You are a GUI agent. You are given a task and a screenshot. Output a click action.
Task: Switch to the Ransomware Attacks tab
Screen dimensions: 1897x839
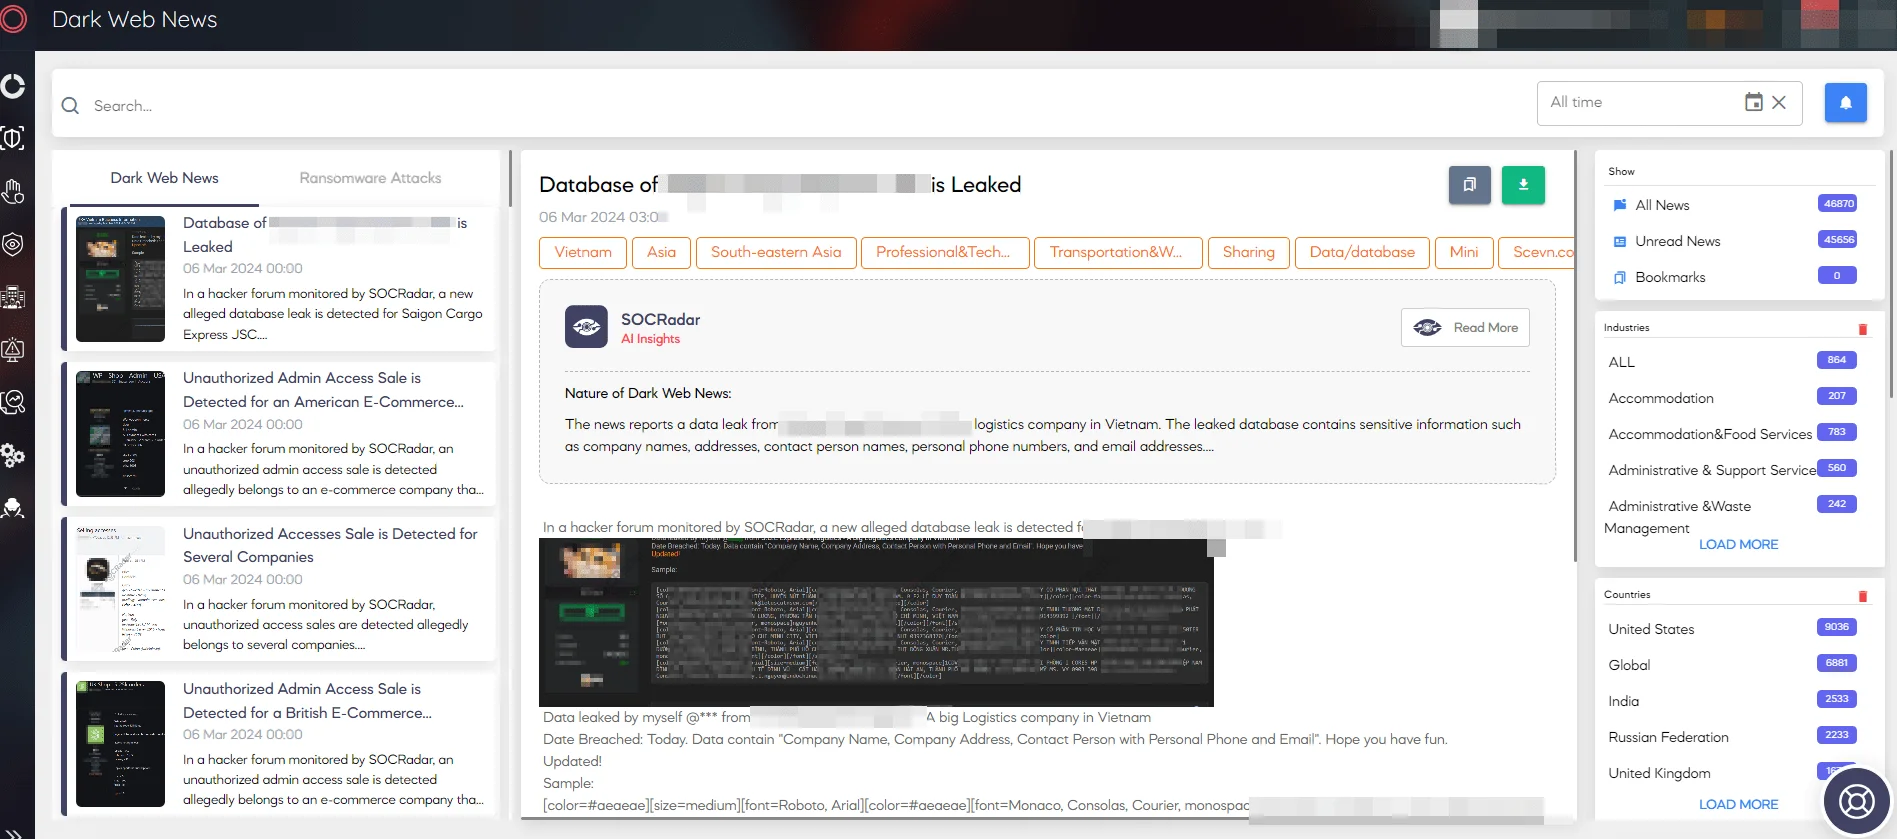(x=370, y=178)
